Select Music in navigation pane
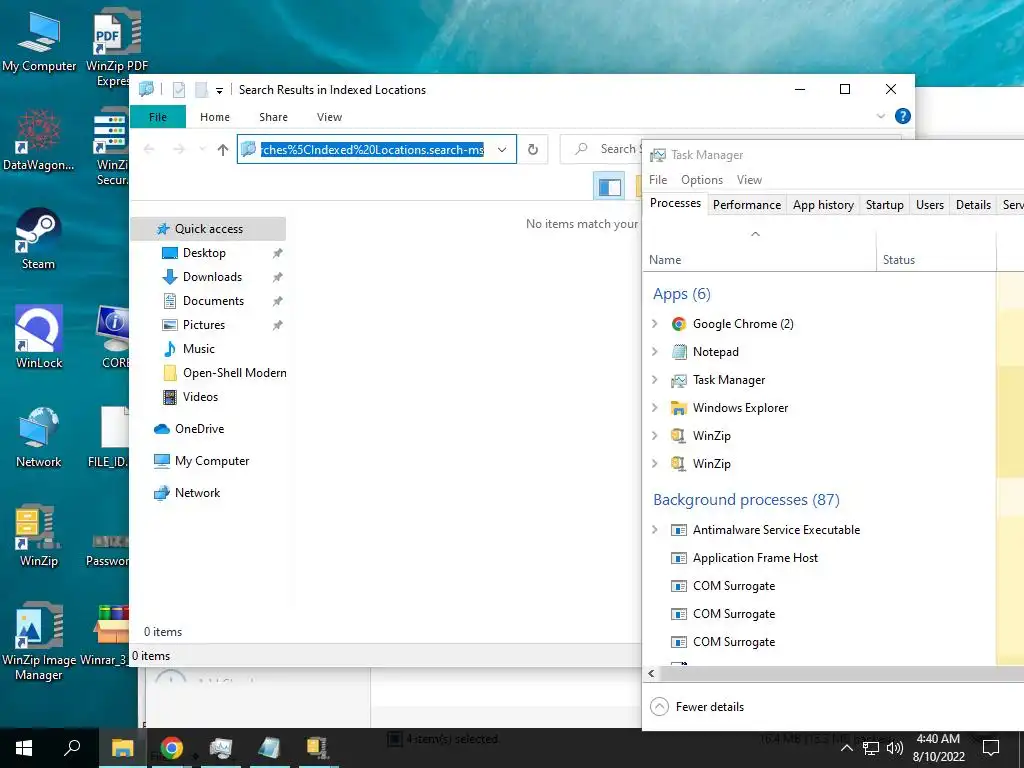Viewport: 1024px width, 768px height. [199, 349]
